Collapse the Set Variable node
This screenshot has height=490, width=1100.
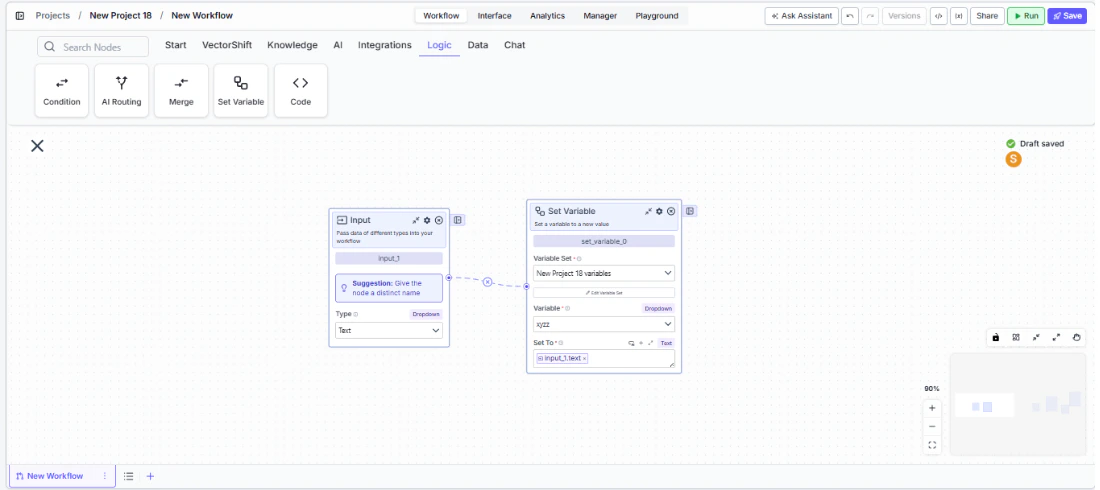(x=648, y=211)
